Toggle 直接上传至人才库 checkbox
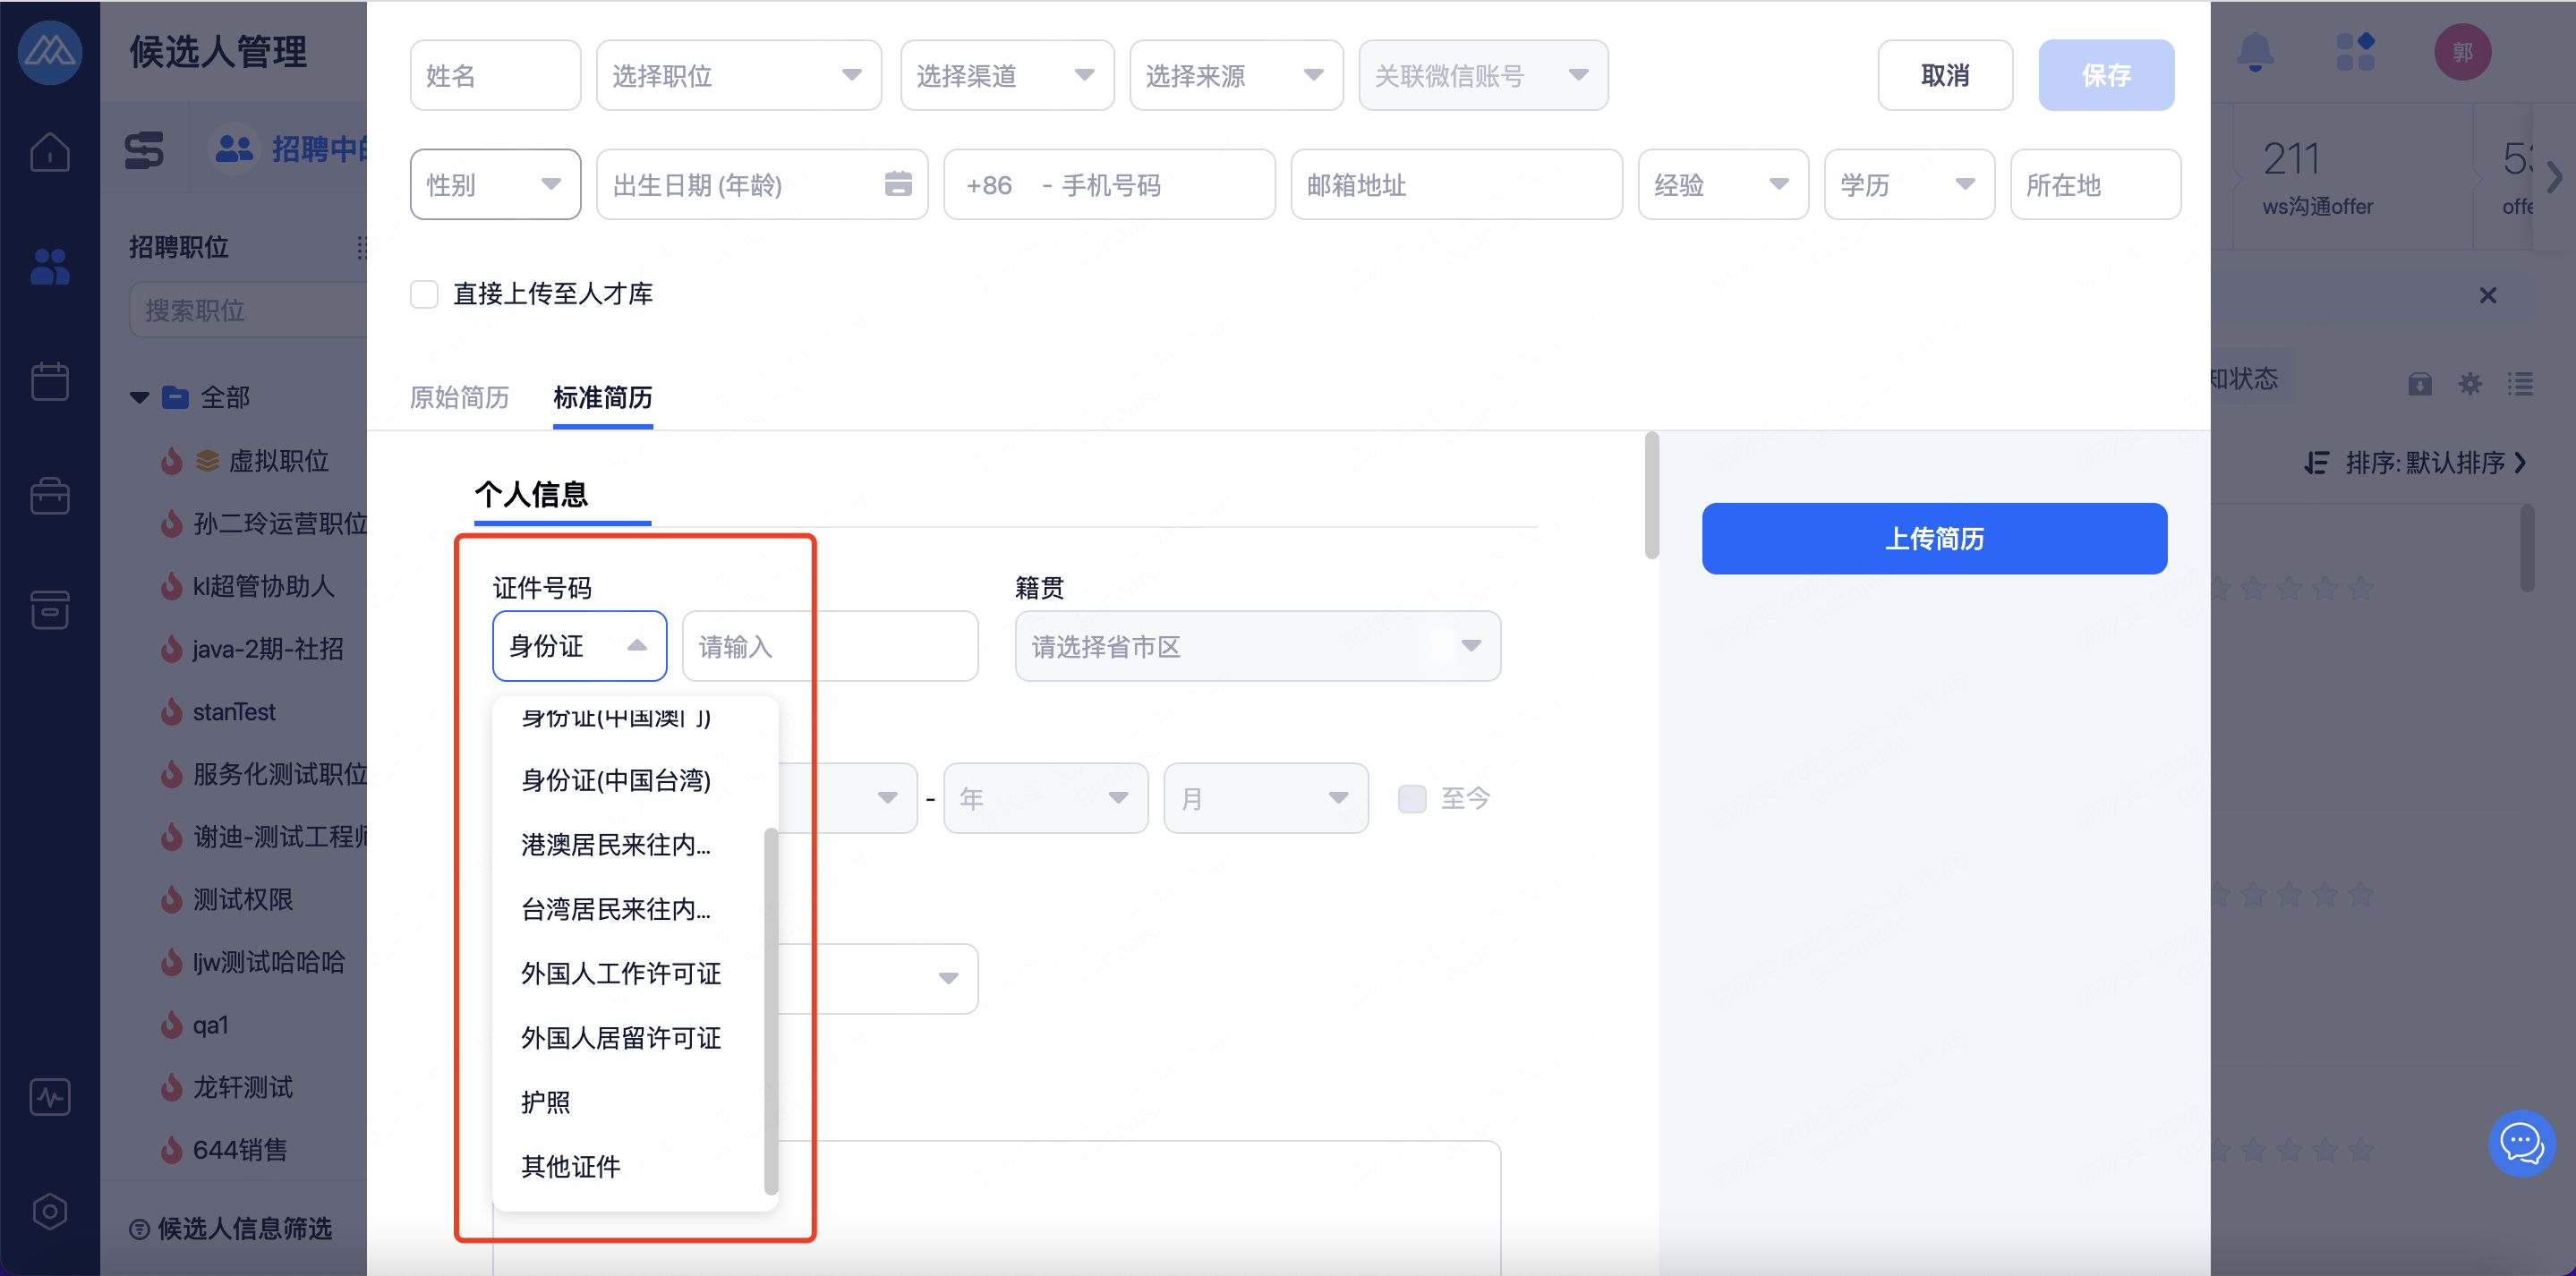This screenshot has width=2576, height=1276. pyautogui.click(x=424, y=294)
